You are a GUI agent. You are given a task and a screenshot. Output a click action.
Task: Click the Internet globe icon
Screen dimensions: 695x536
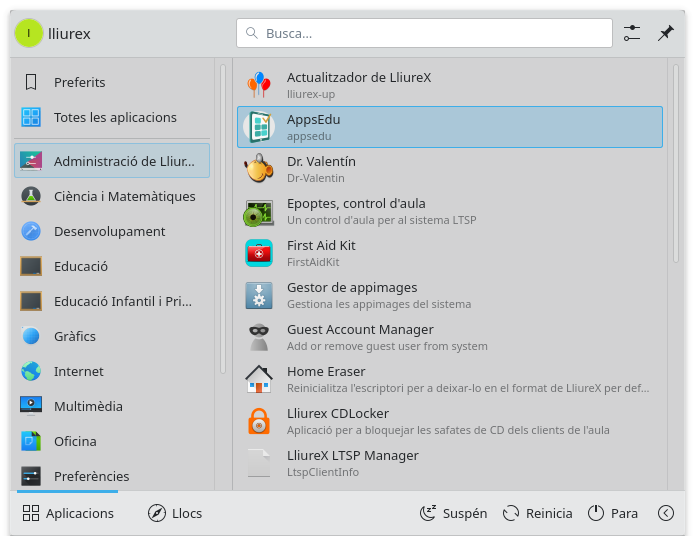[31, 371]
